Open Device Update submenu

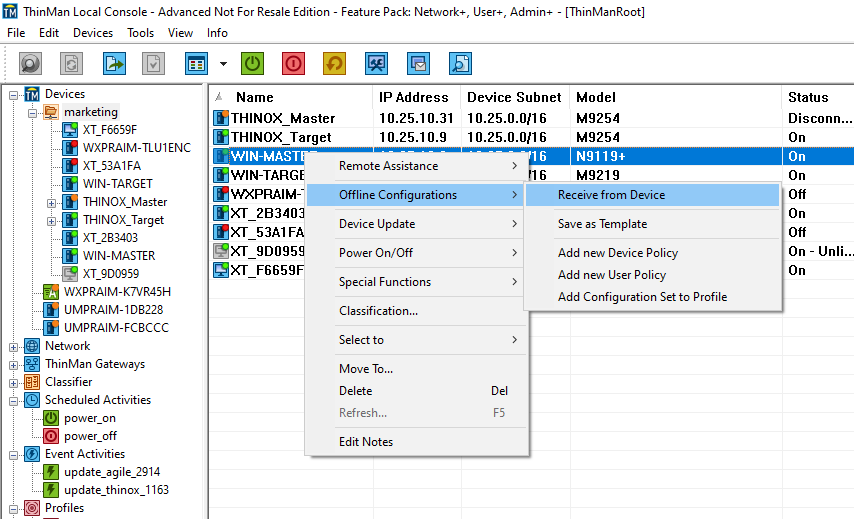[x=417, y=224]
